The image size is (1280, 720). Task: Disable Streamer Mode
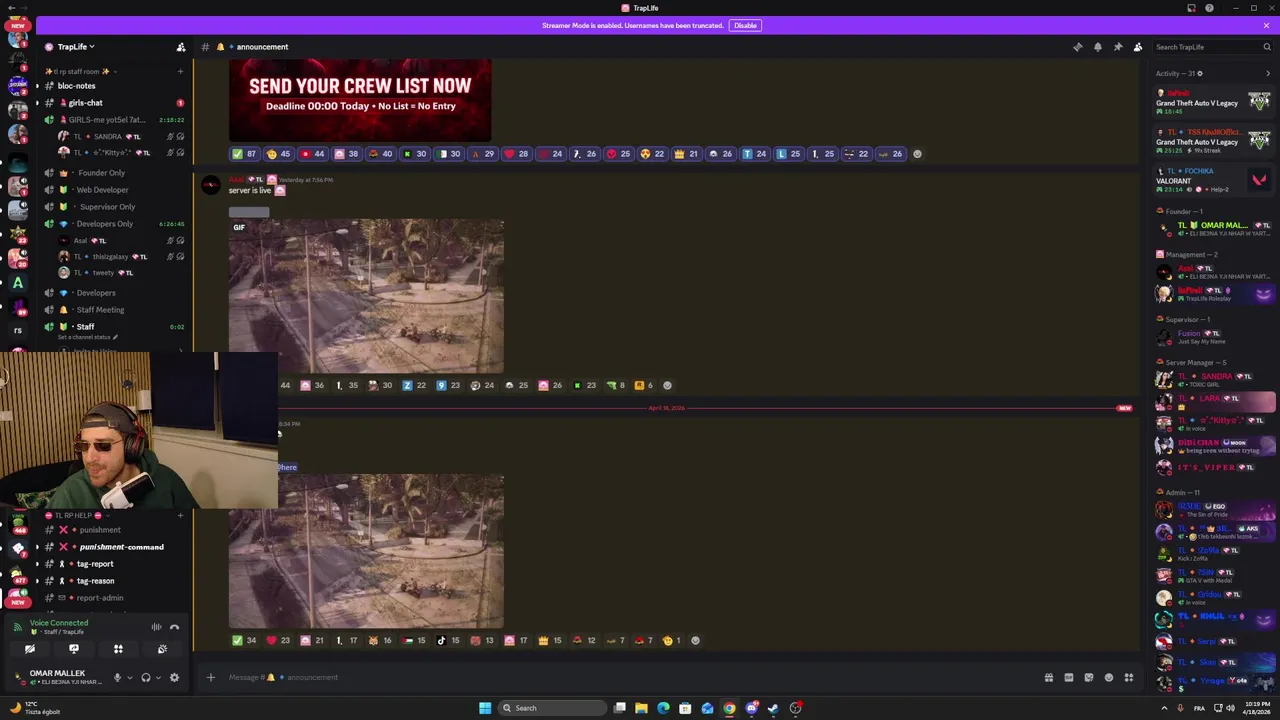pos(745,25)
